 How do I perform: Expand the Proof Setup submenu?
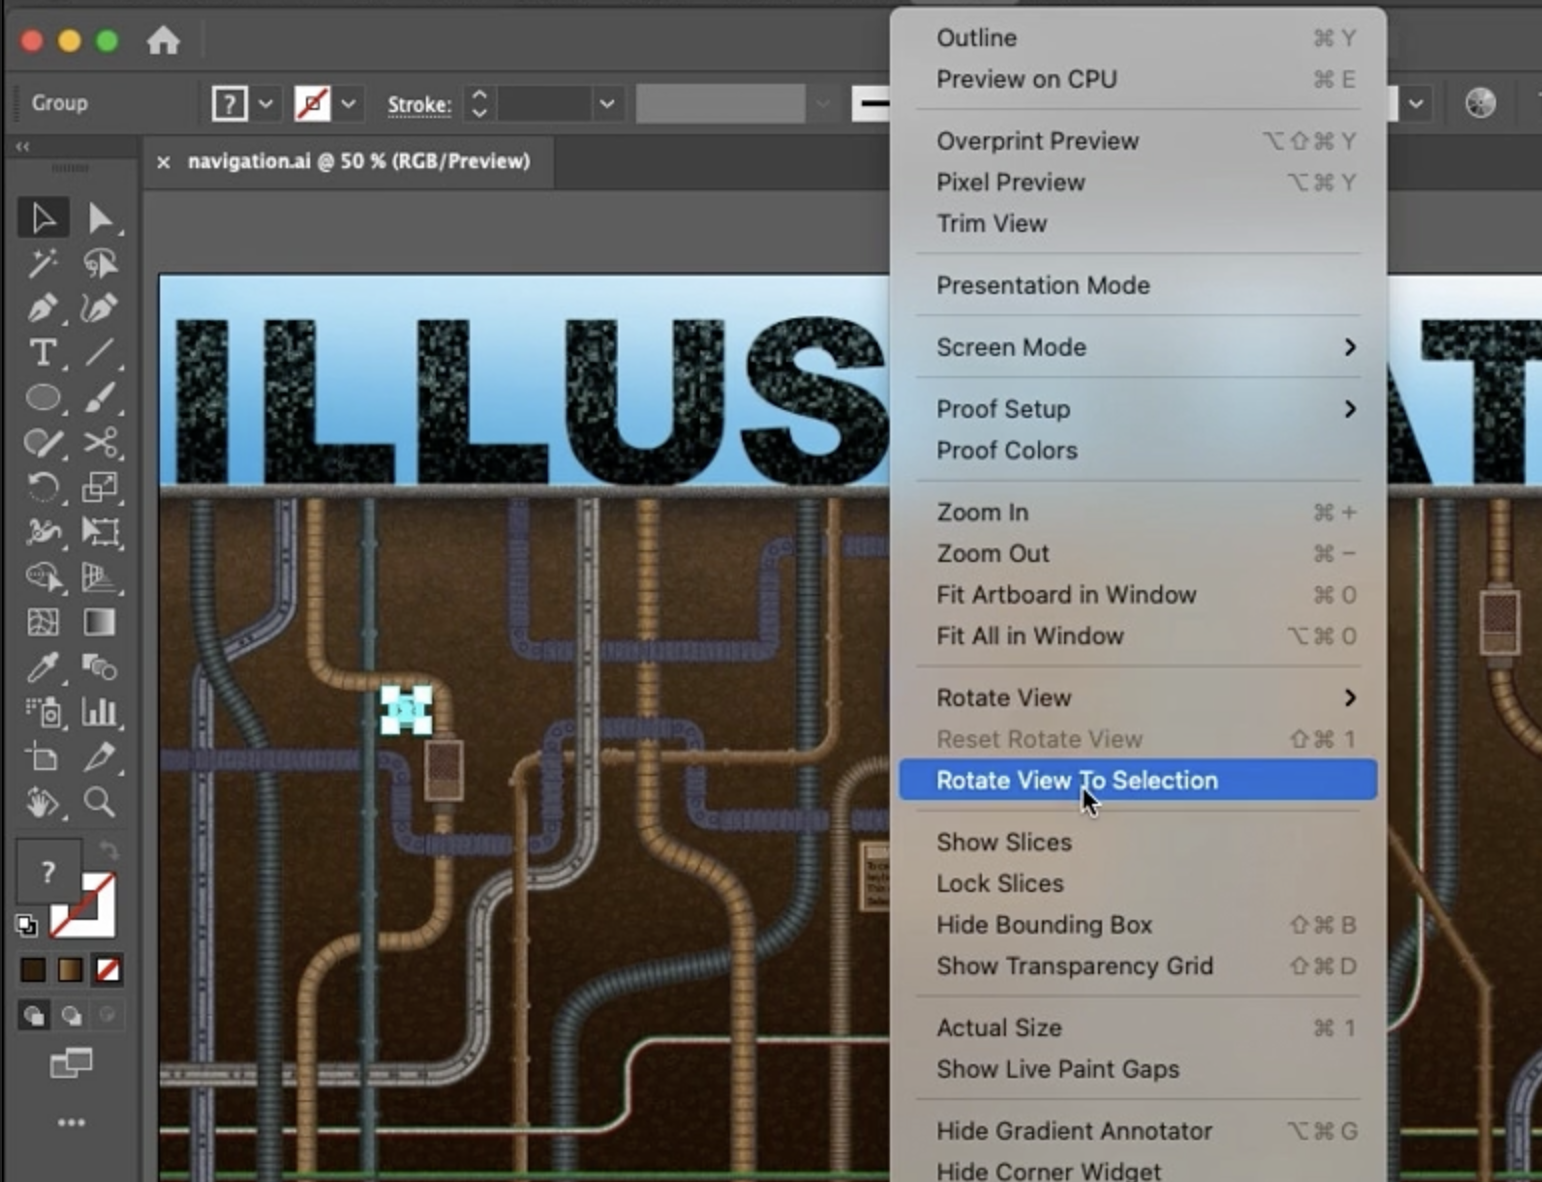(x=1349, y=409)
